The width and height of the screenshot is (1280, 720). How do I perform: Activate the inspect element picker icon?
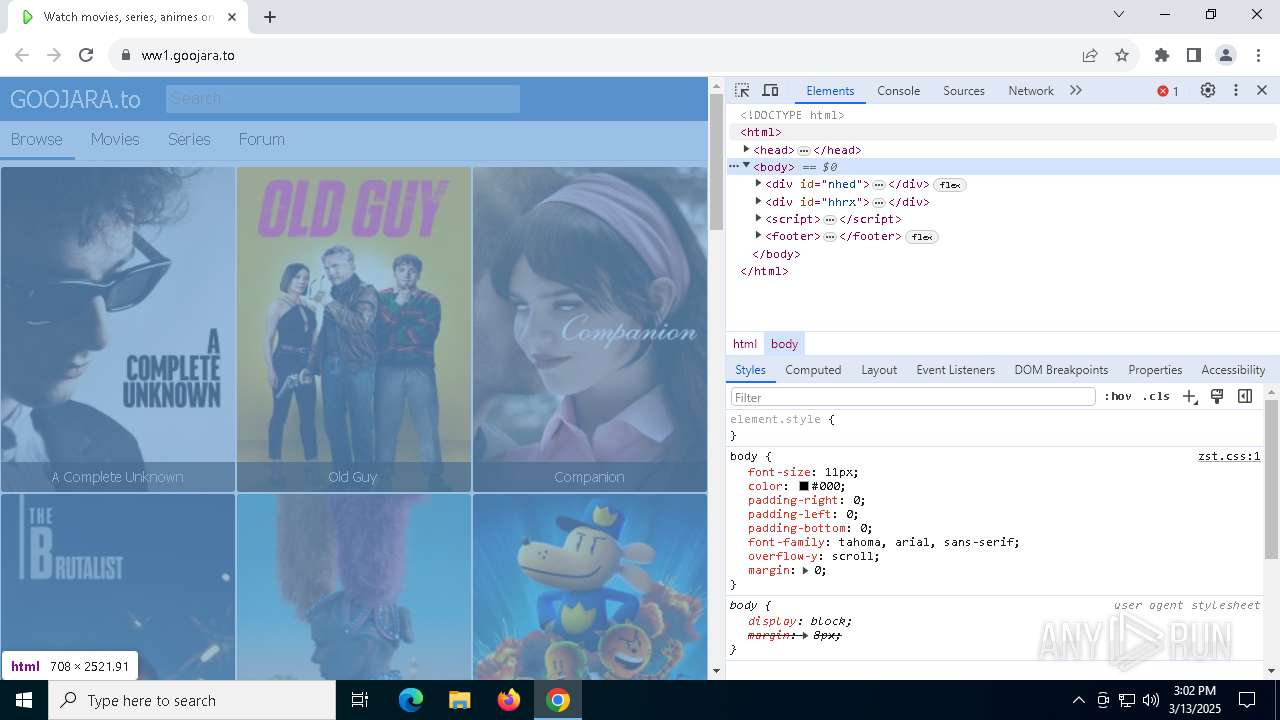coord(742,90)
